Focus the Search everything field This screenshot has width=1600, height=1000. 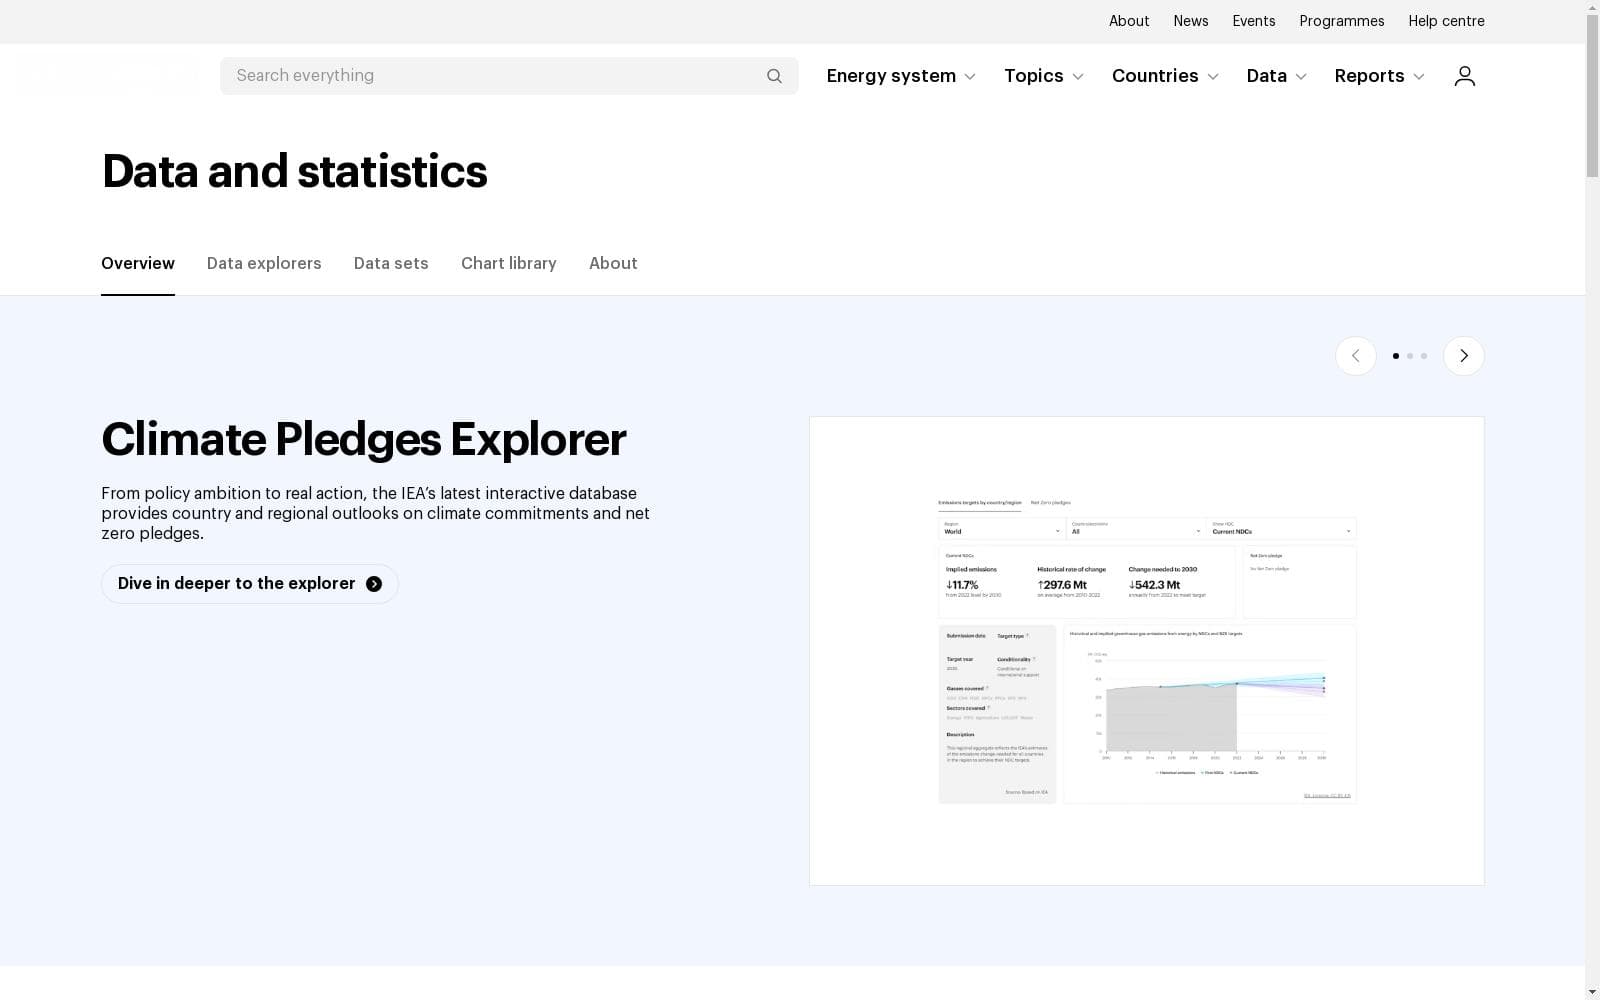(x=509, y=76)
